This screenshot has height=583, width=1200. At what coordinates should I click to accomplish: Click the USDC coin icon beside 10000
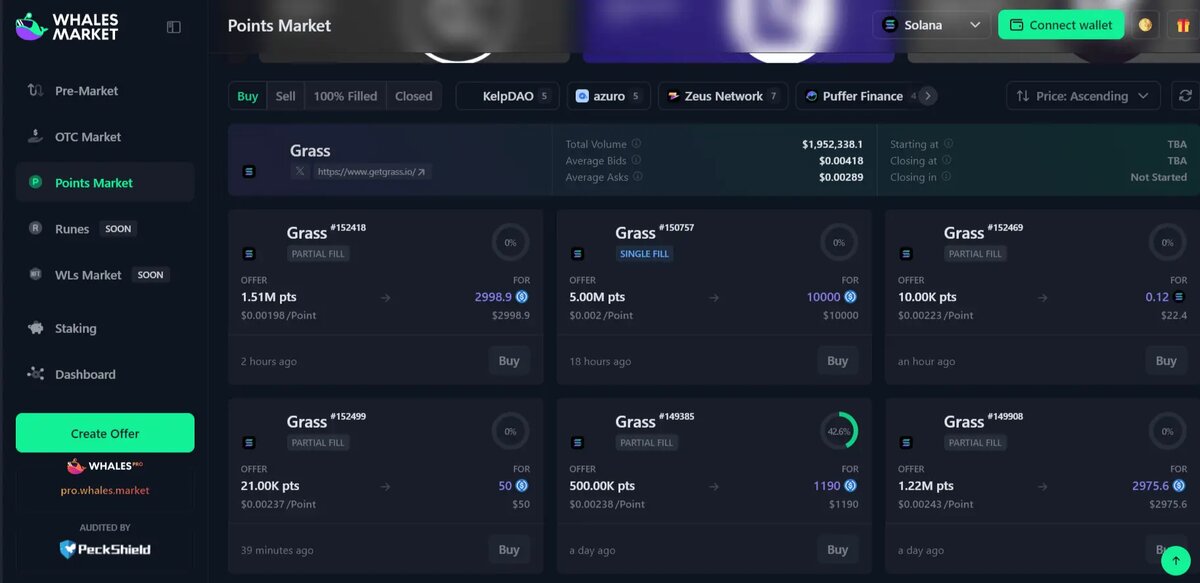click(850, 297)
